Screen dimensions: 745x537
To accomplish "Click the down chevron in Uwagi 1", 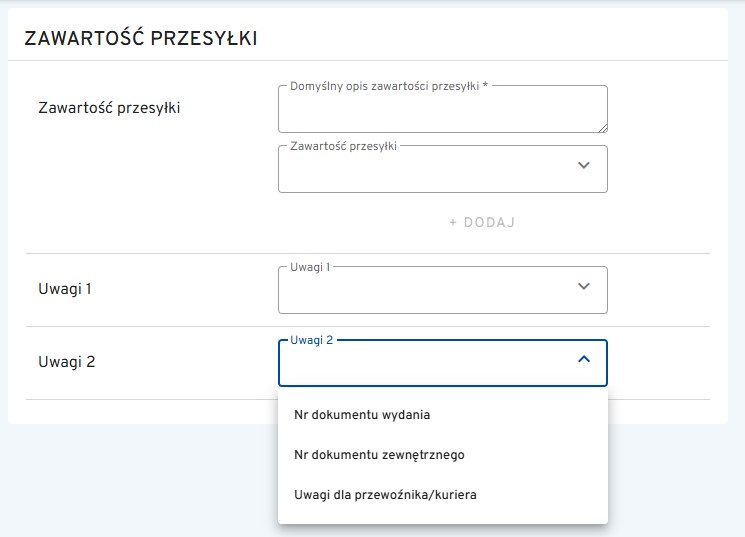I will [x=585, y=286].
